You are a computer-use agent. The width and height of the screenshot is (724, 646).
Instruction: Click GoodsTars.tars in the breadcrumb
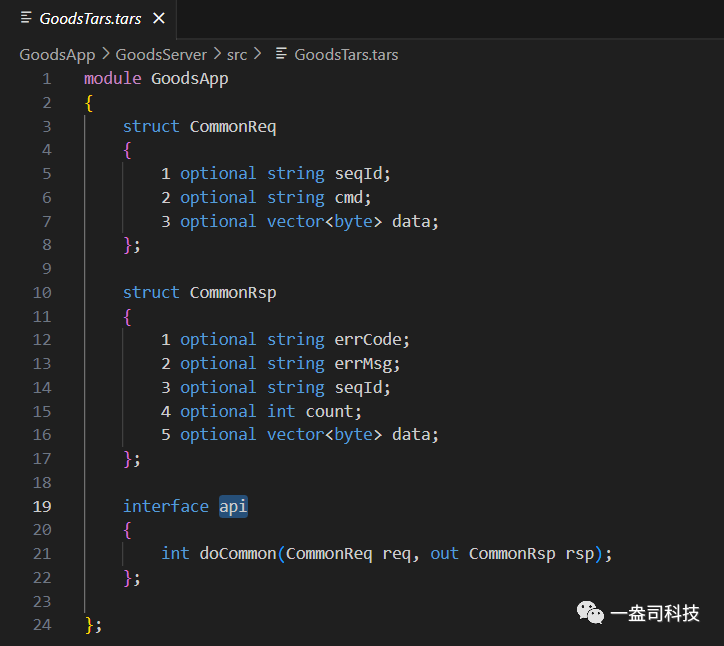click(346, 55)
